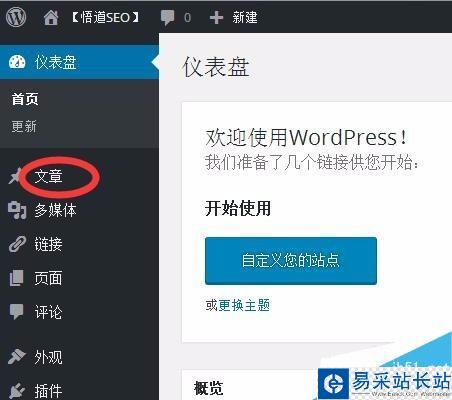Click the dashboard gauge icon
This screenshot has height=400, width=452.
coord(17,62)
